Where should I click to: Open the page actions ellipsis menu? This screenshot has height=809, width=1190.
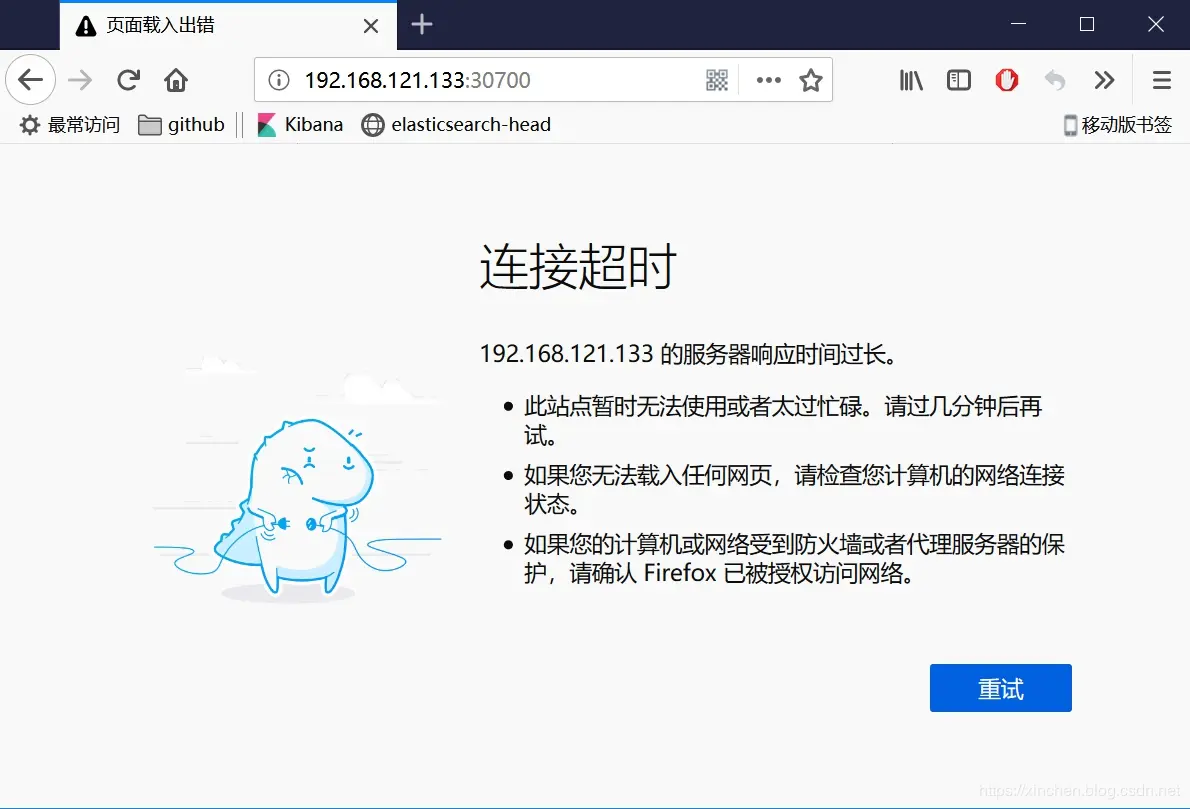click(768, 80)
